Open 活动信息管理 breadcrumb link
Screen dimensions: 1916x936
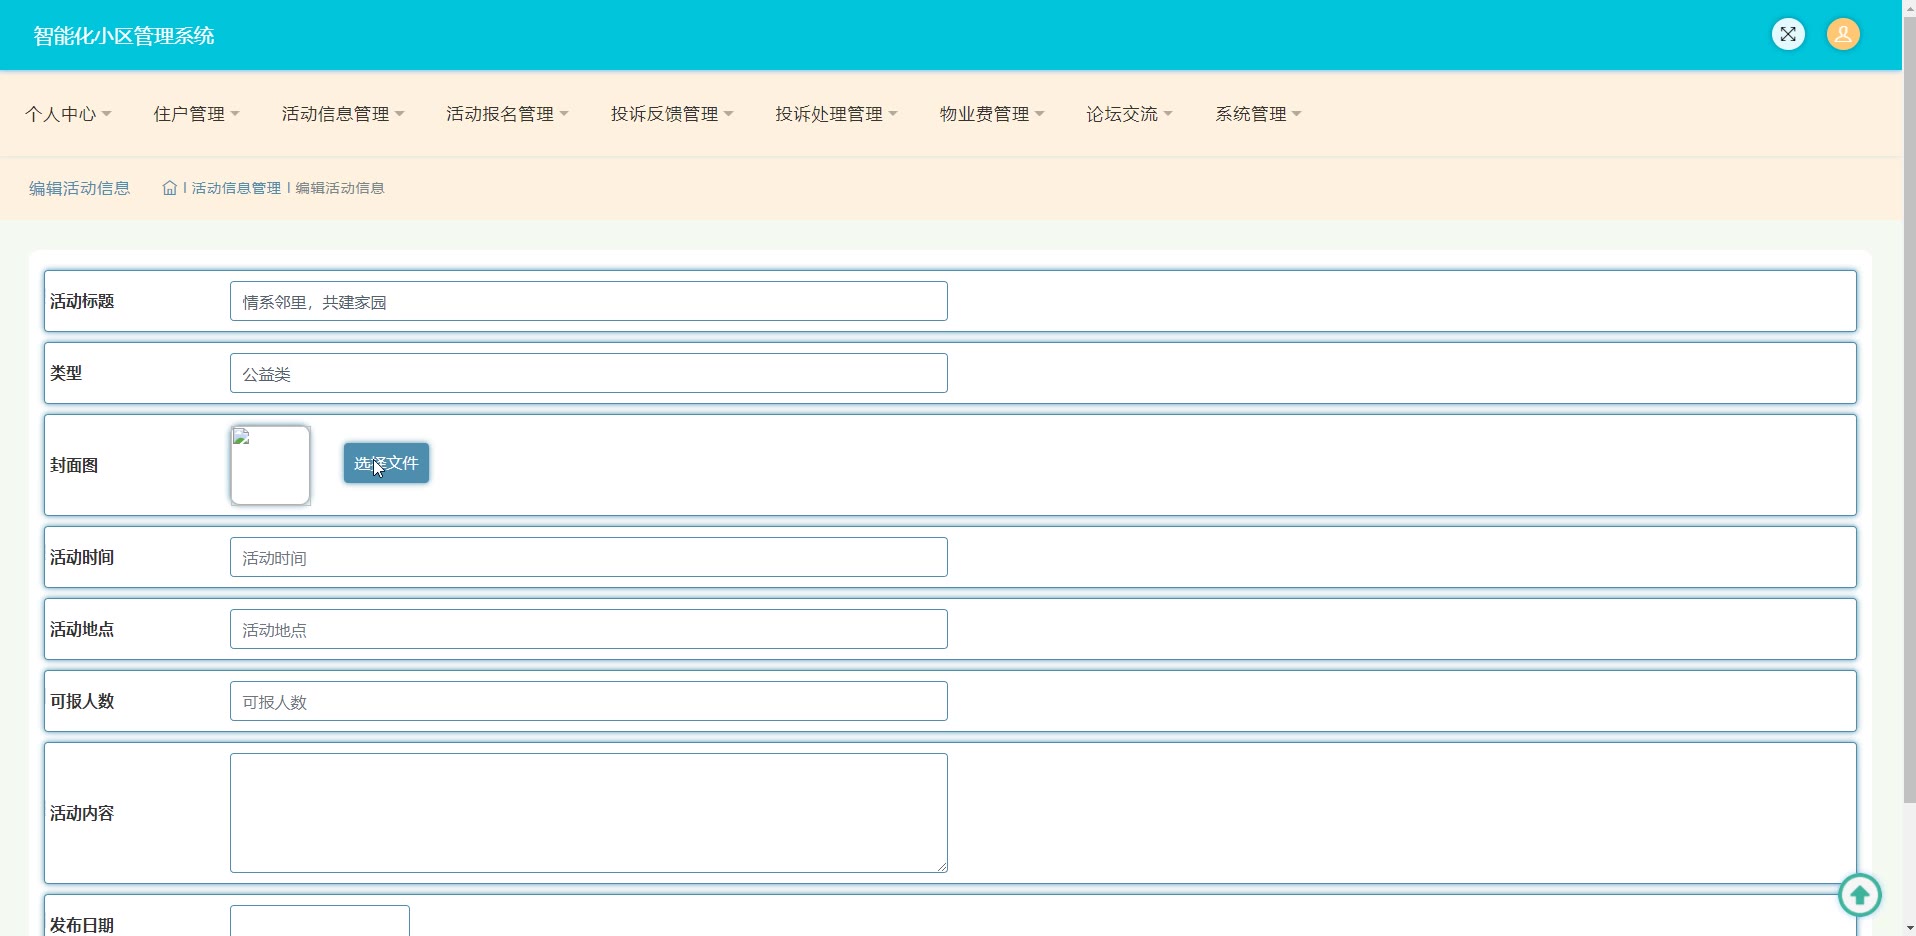click(236, 188)
